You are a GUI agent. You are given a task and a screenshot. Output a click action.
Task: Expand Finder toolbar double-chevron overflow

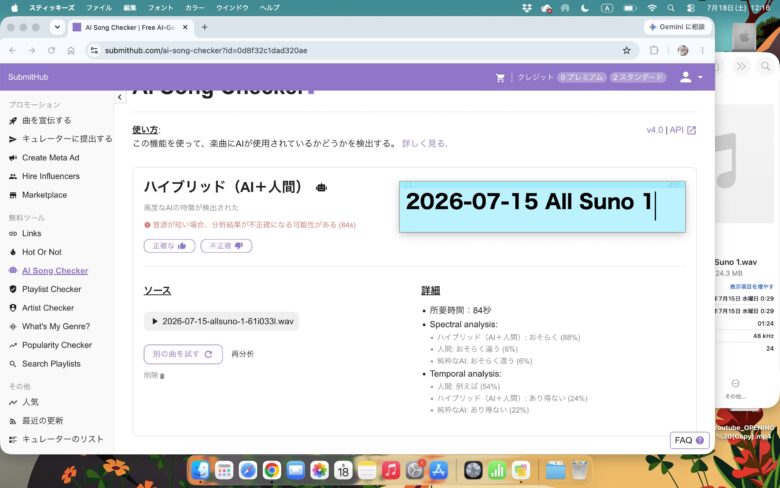point(741,66)
